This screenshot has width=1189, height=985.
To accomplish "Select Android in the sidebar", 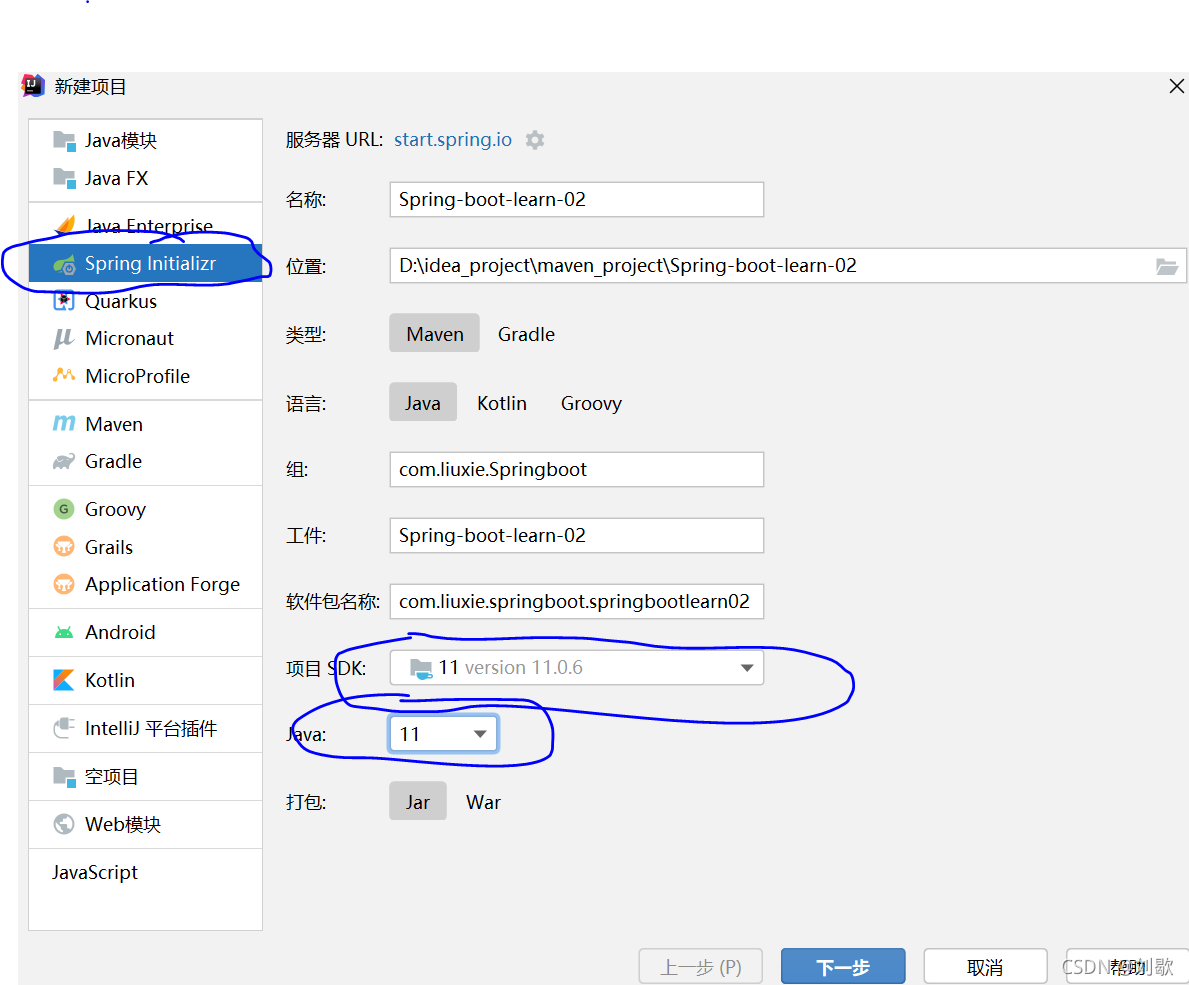I will pyautogui.click(x=146, y=632).
